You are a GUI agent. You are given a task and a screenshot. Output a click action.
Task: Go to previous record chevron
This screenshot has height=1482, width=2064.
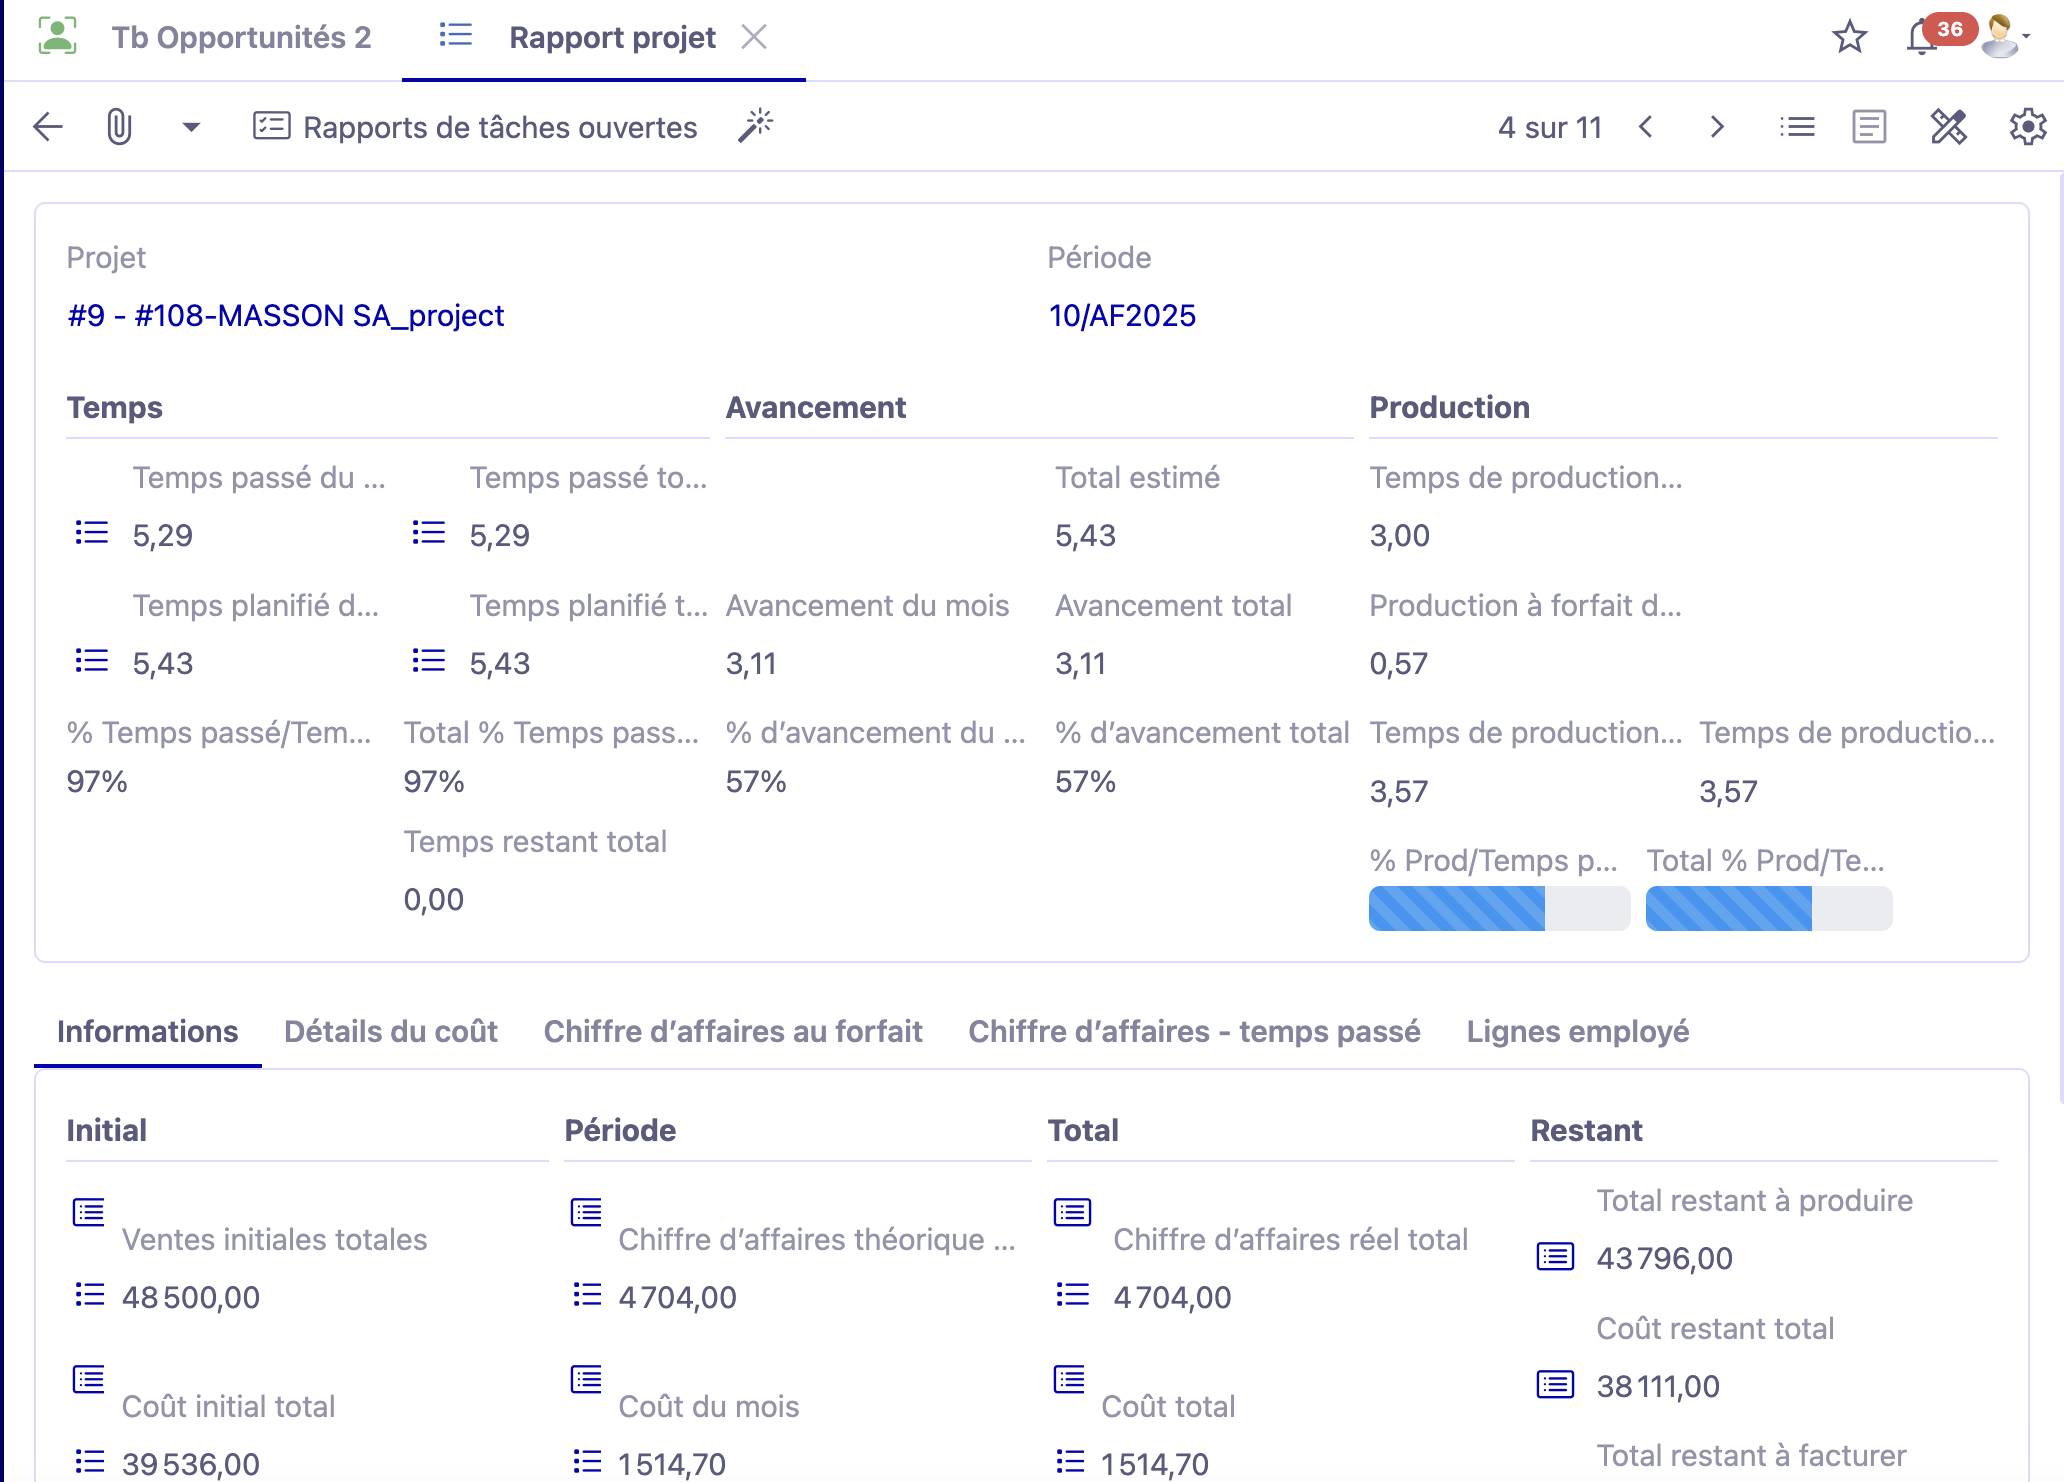tap(1646, 127)
